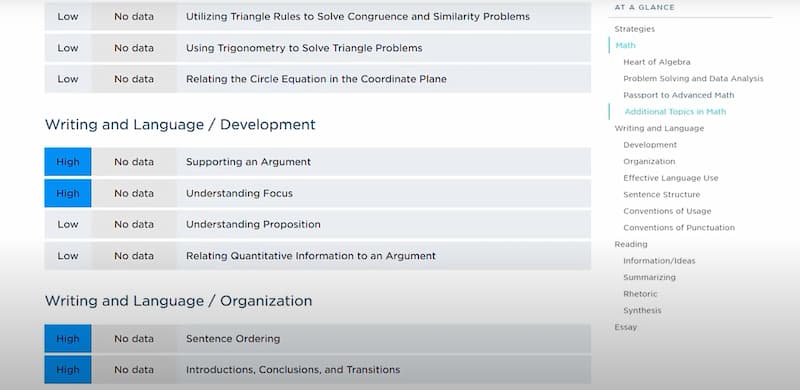Select Additional Topics in Math sidebar item
Viewport: 800px width, 390px height.
tap(675, 112)
